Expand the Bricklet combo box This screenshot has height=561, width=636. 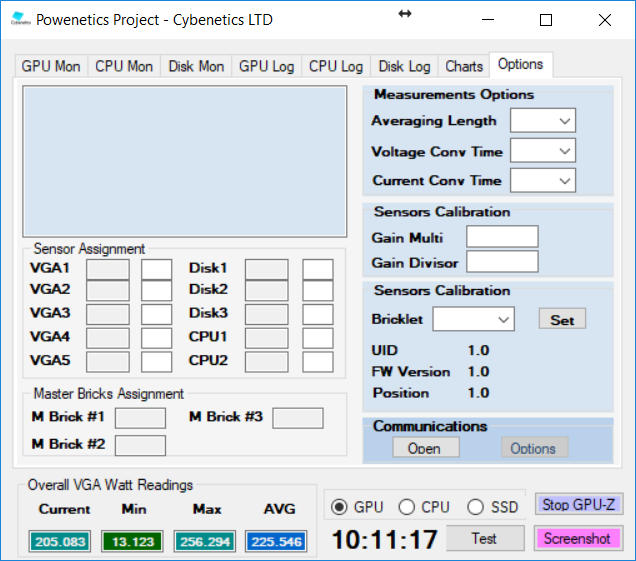[x=473, y=319]
